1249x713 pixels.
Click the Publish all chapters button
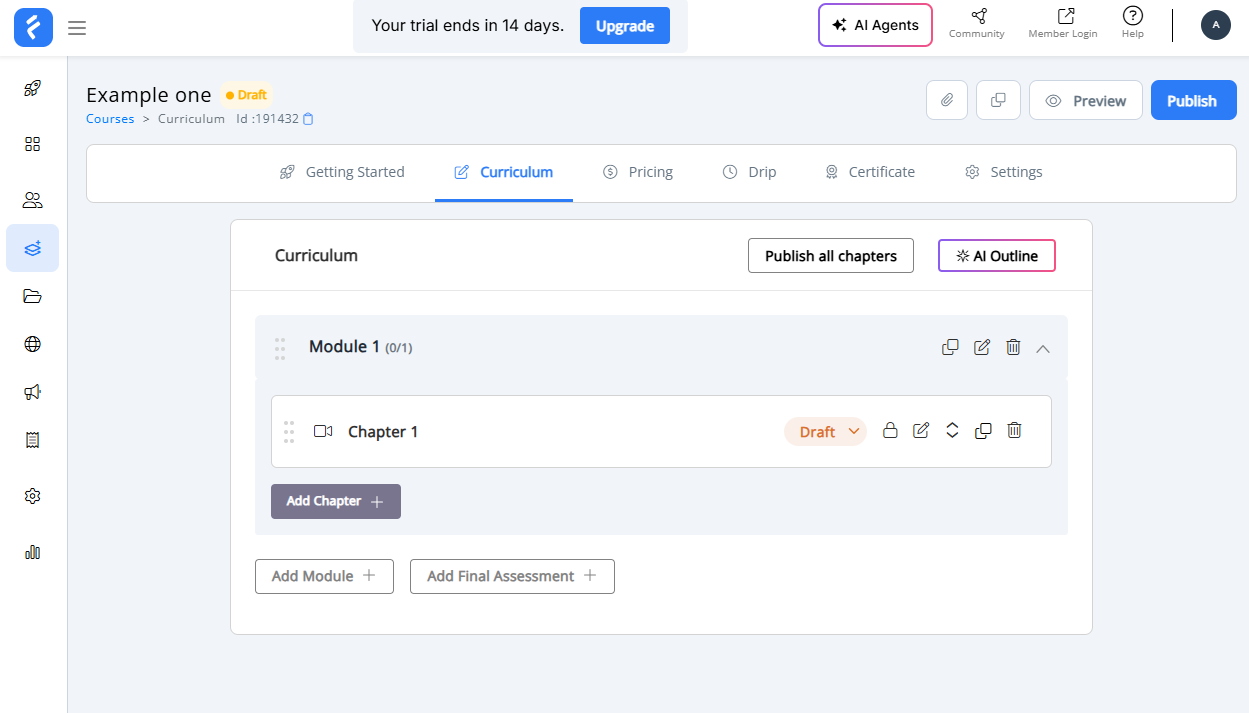[830, 256]
